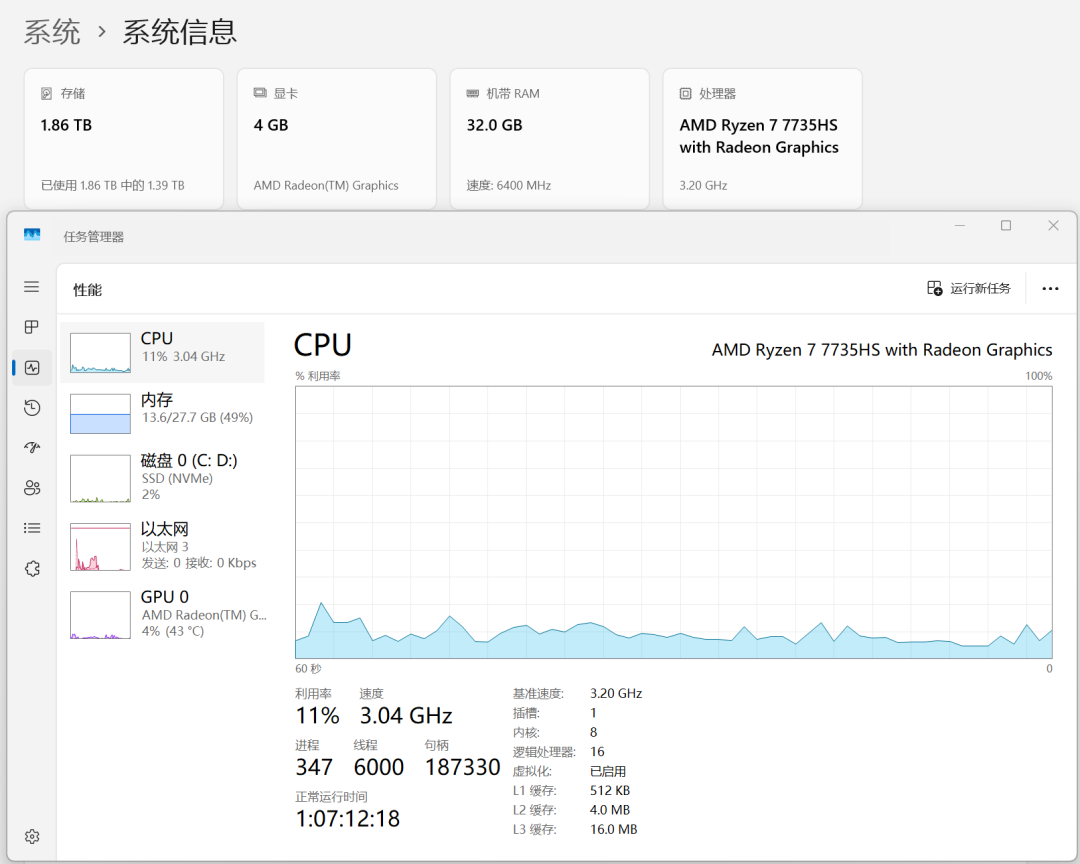
Task: Open the hamburger navigation menu
Action: coord(31,287)
